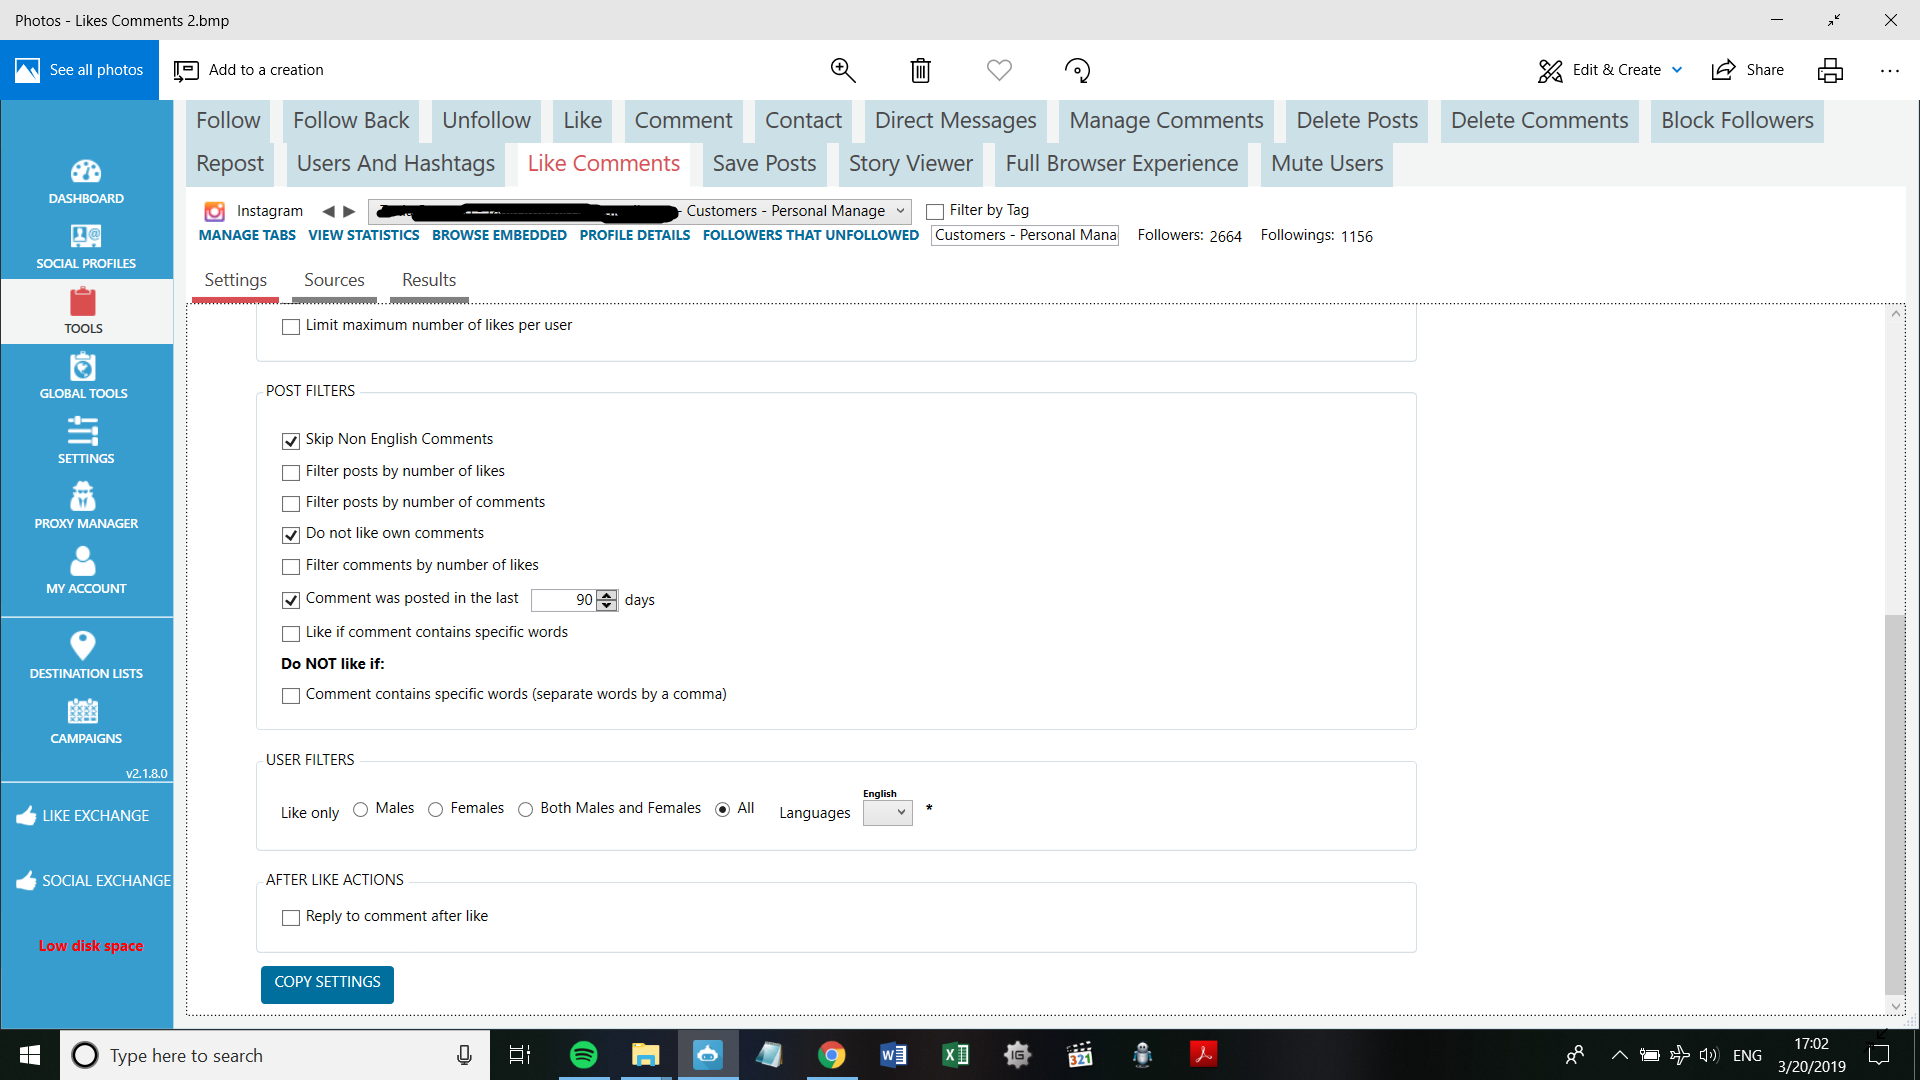Switch to the Results tab
Image resolution: width=1920 pixels, height=1080 pixels.
coord(429,281)
